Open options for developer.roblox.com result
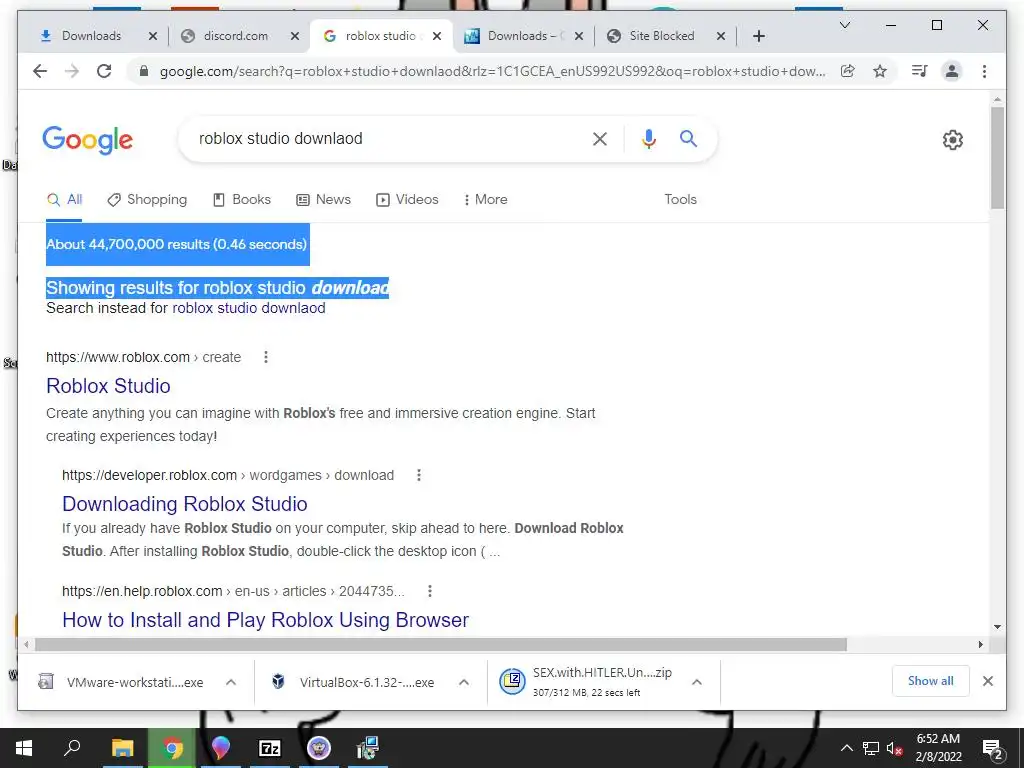The image size is (1024, 768). click(419, 475)
